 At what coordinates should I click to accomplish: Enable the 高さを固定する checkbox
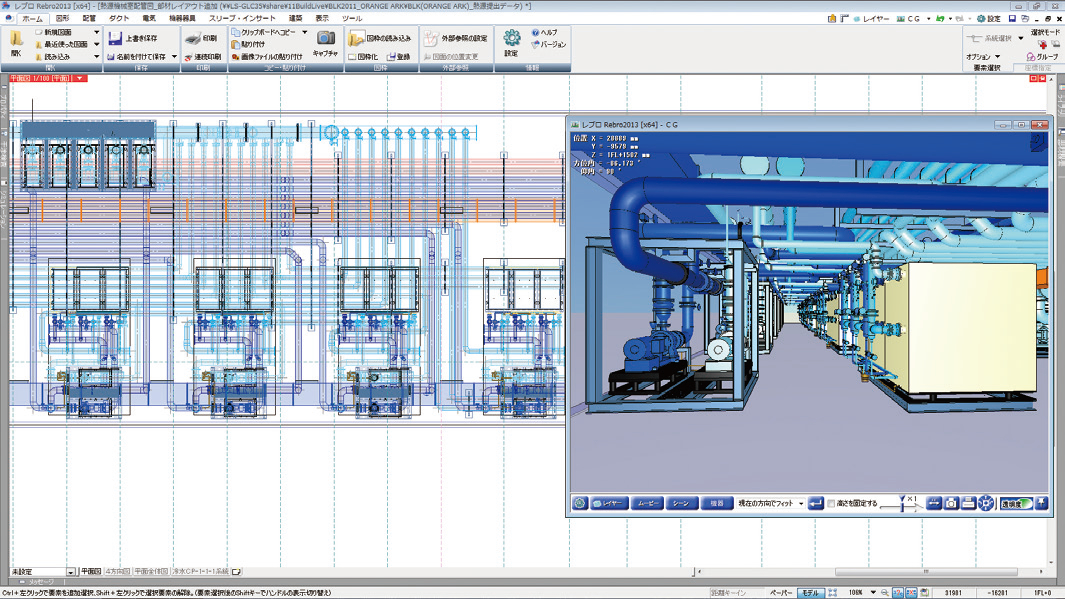point(831,504)
